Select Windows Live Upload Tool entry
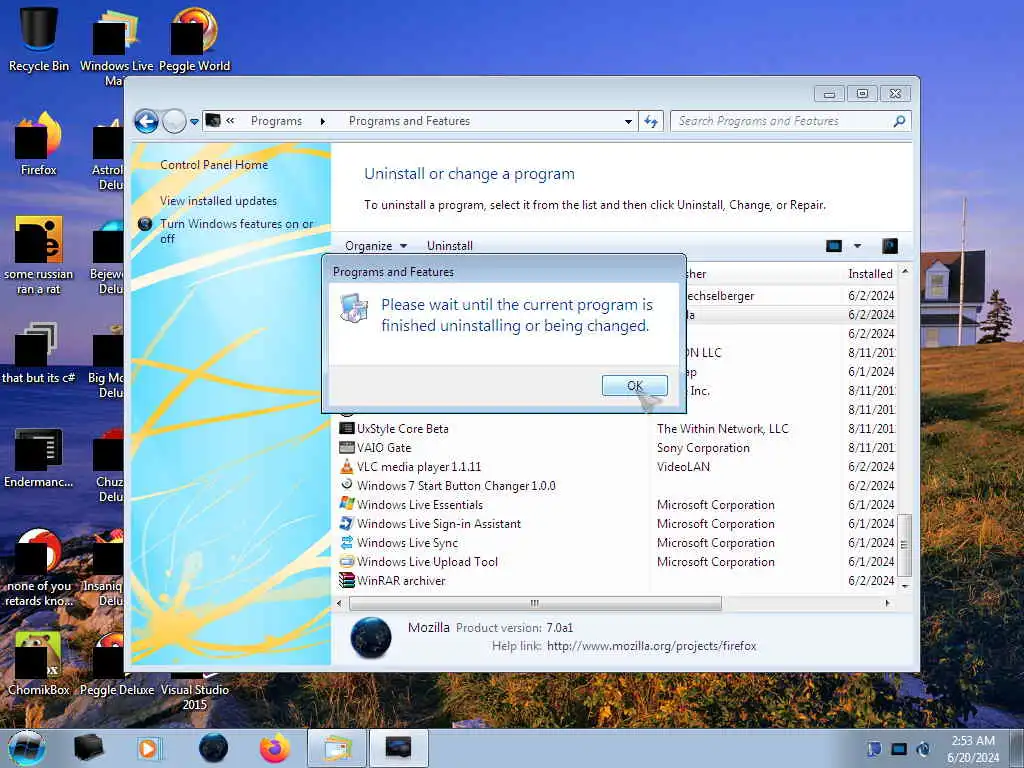 pyautogui.click(x=427, y=561)
